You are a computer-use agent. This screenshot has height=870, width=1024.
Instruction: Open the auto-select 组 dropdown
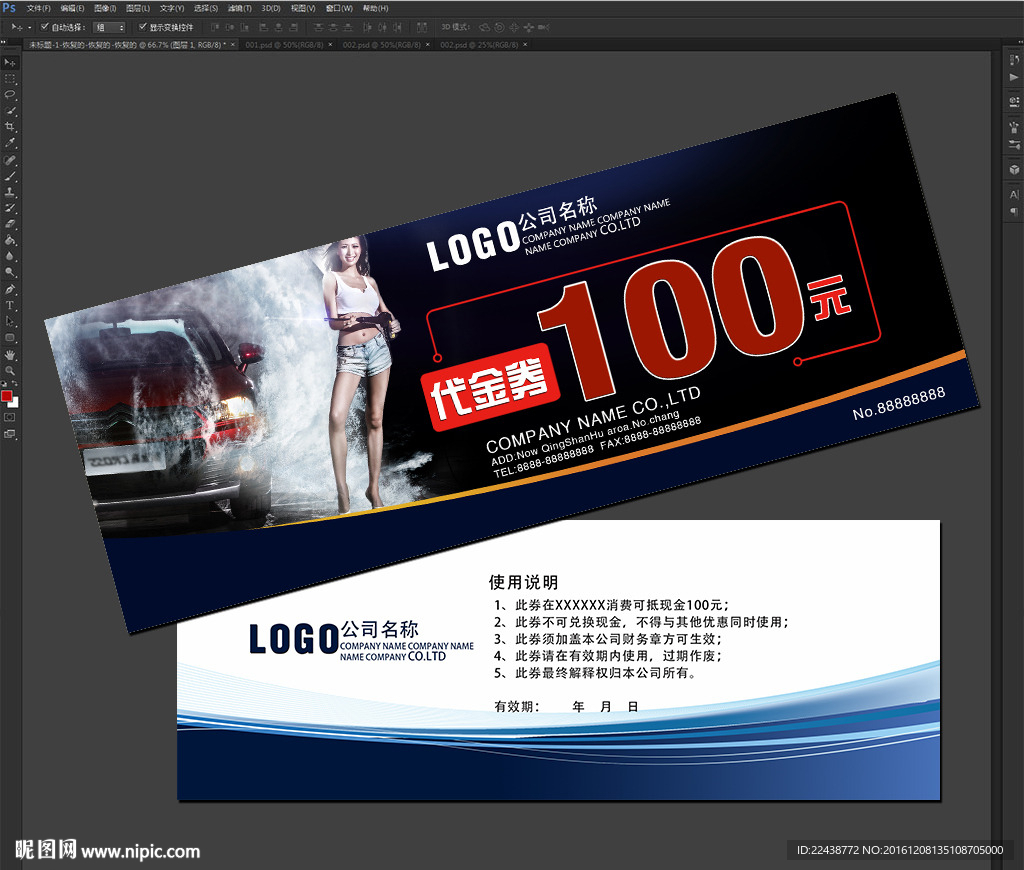tap(109, 27)
